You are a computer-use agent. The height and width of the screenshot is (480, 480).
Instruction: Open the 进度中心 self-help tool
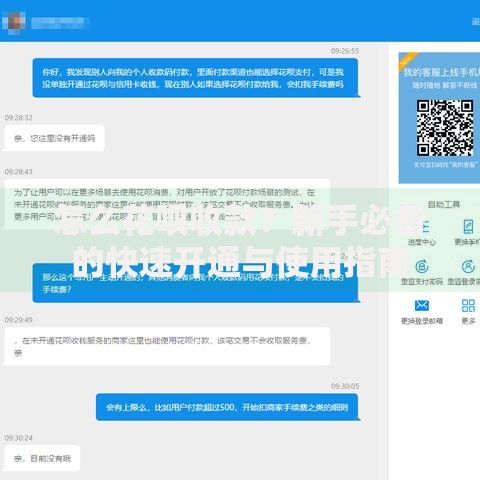421,233
